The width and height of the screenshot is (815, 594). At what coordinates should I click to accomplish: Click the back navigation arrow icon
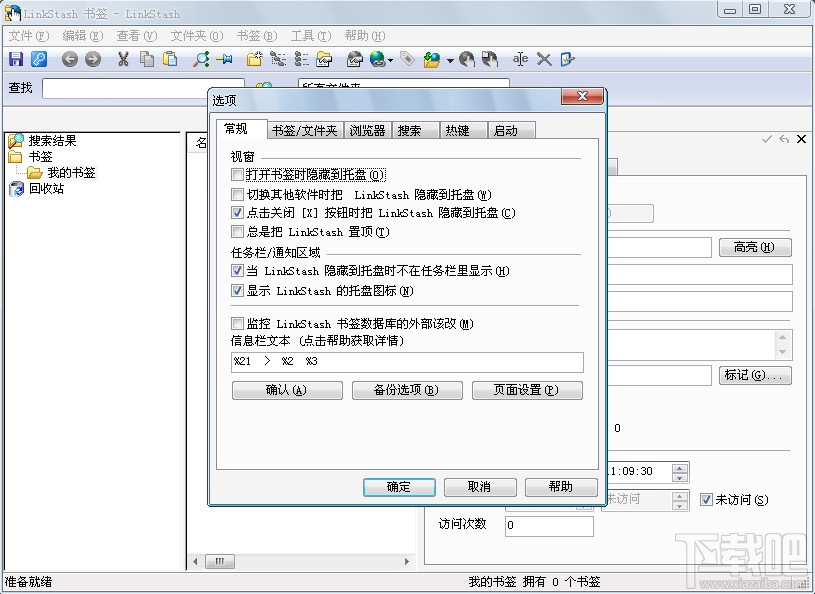pyautogui.click(x=69, y=58)
